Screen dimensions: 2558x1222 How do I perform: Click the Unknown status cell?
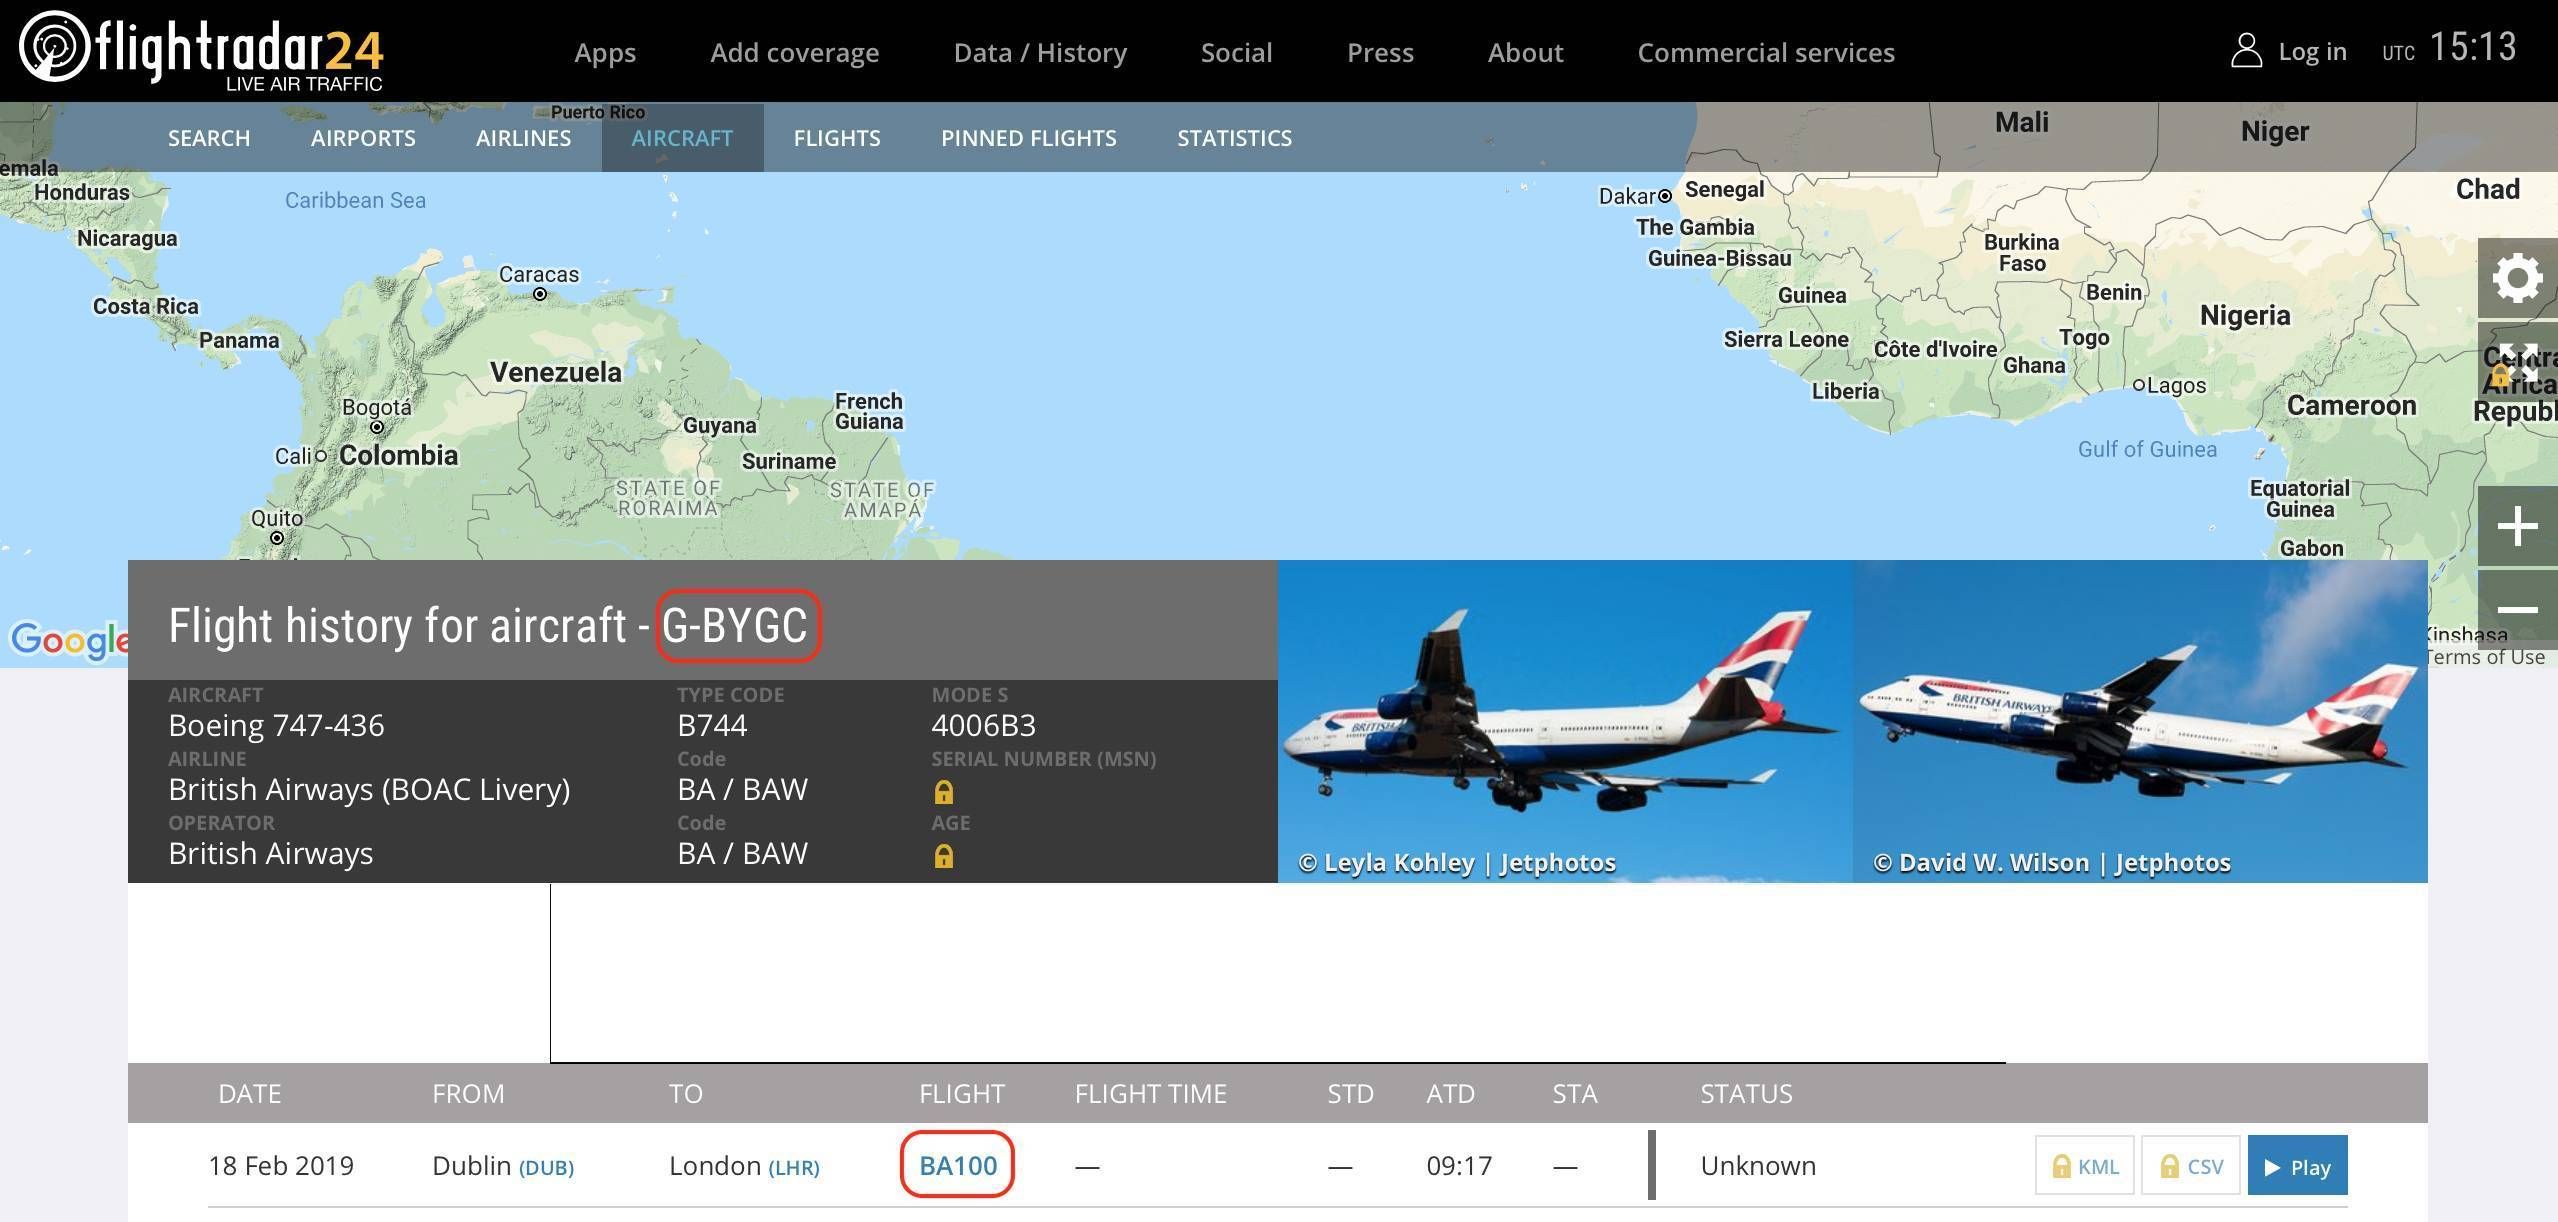1758,1166
